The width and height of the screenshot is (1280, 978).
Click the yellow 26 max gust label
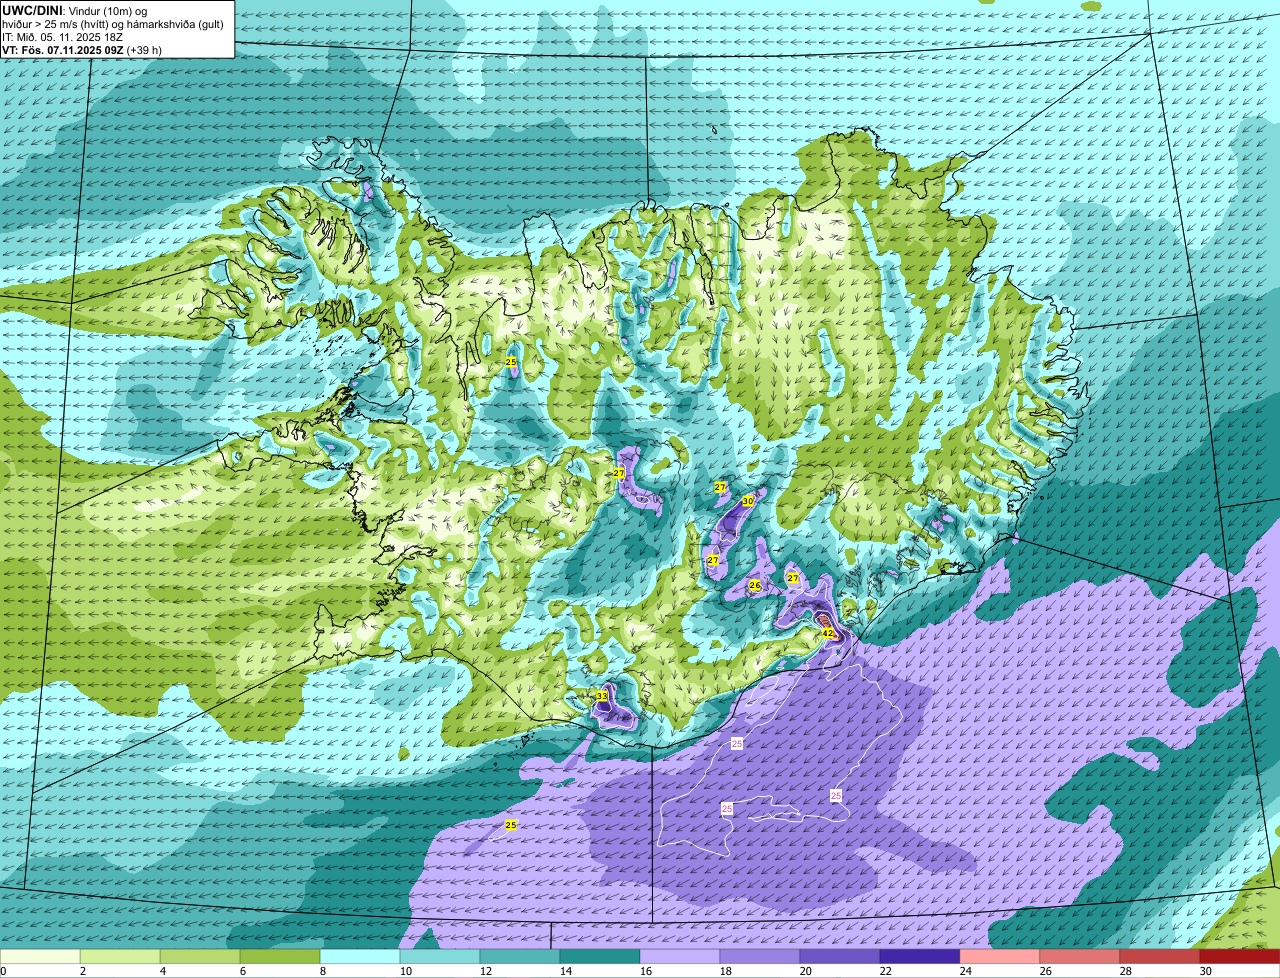coord(755,585)
